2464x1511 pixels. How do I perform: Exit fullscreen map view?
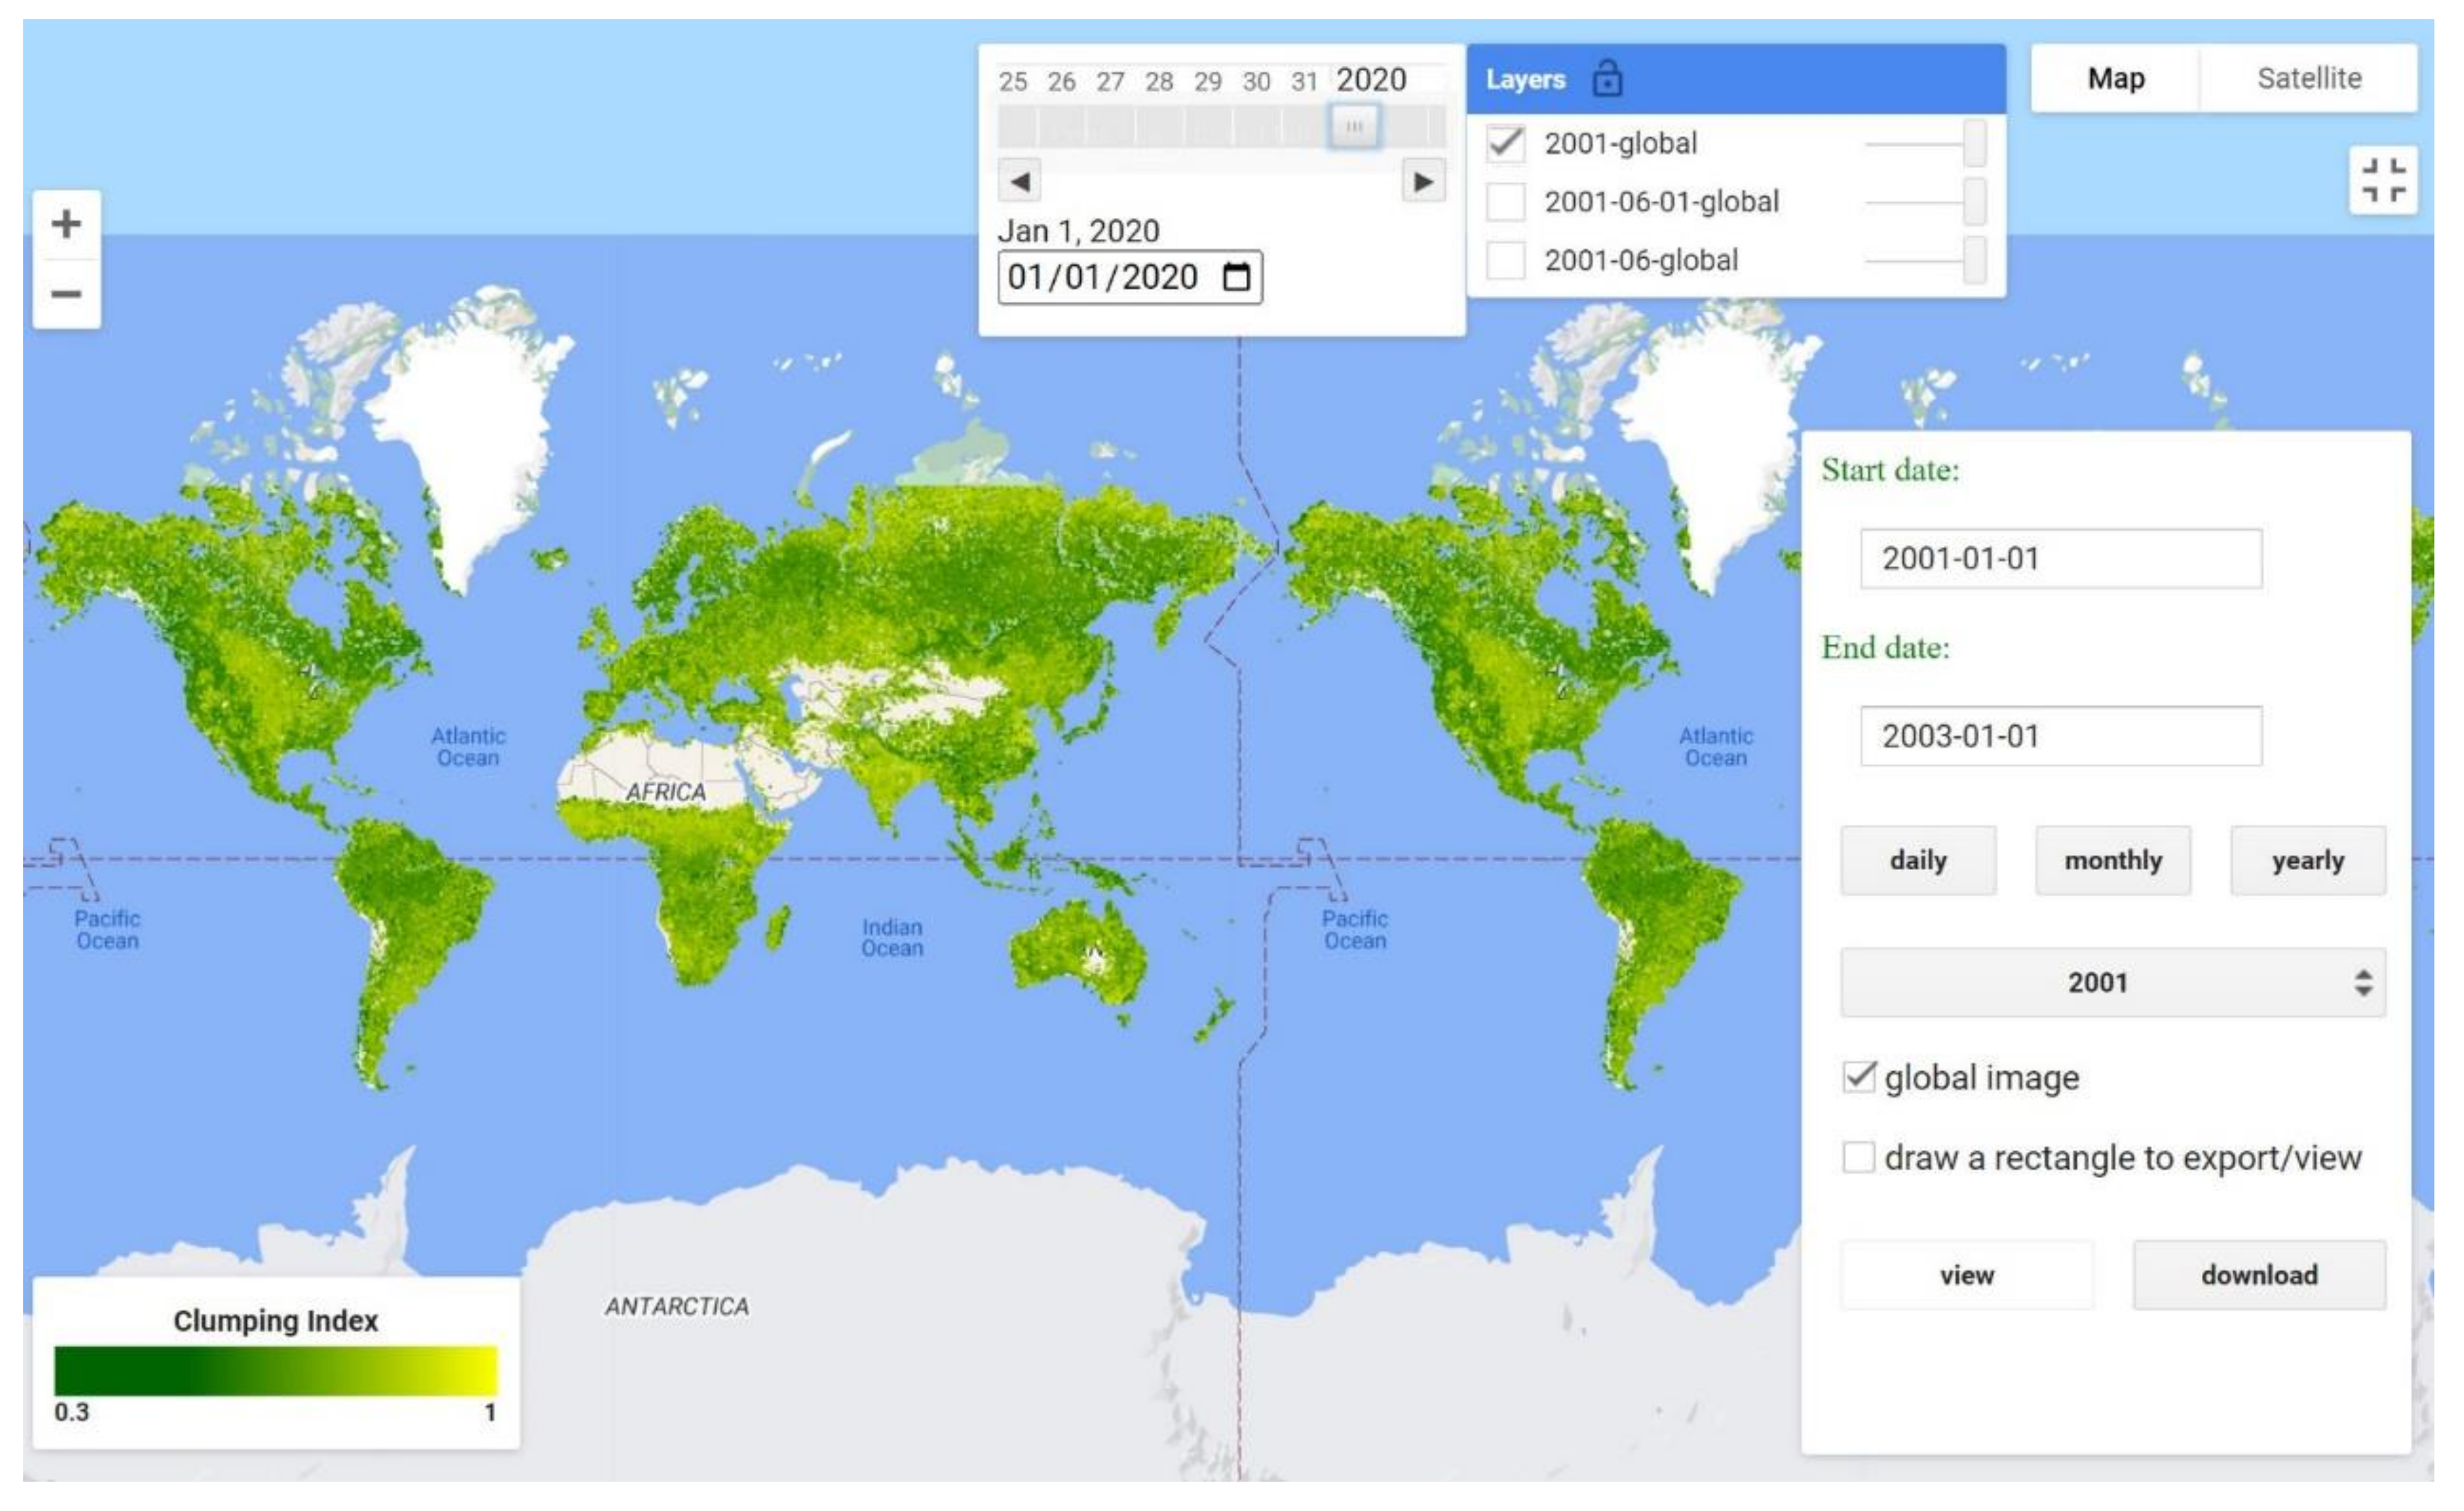pos(2383,181)
